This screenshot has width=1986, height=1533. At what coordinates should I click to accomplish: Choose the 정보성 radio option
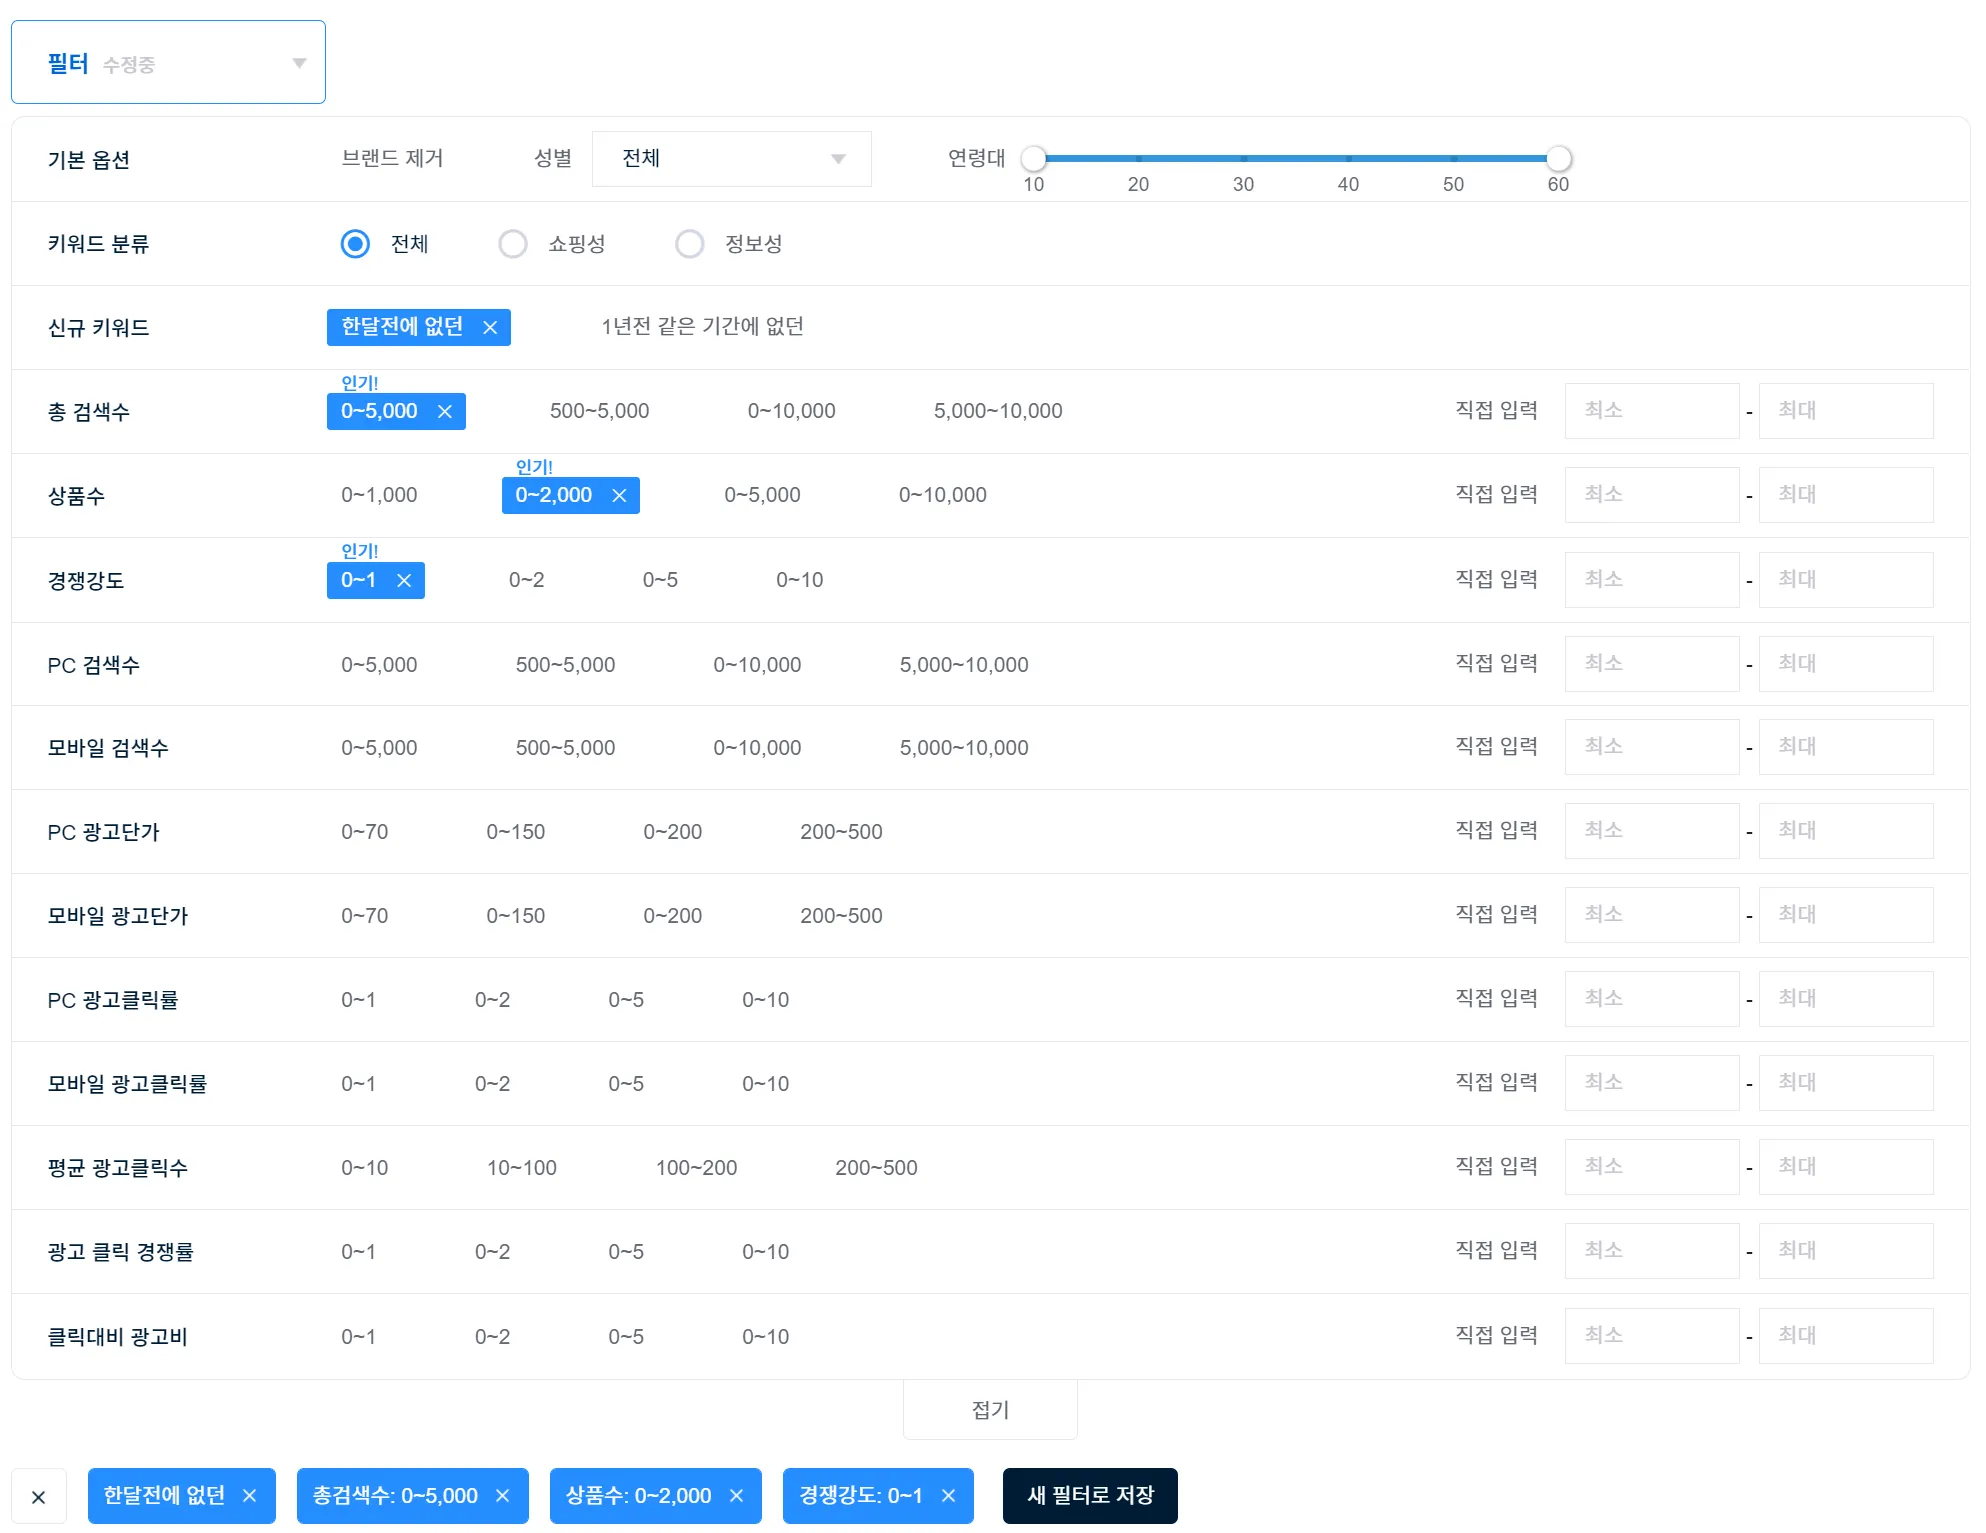(690, 244)
